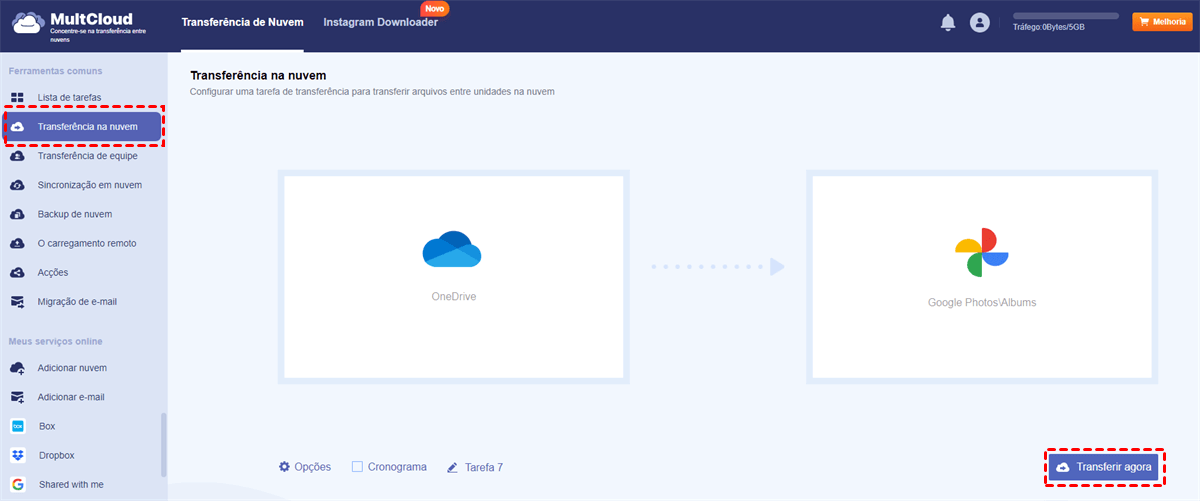Click the Meus serviços online section header
This screenshot has width=1200, height=501.
pyautogui.click(x=56, y=341)
